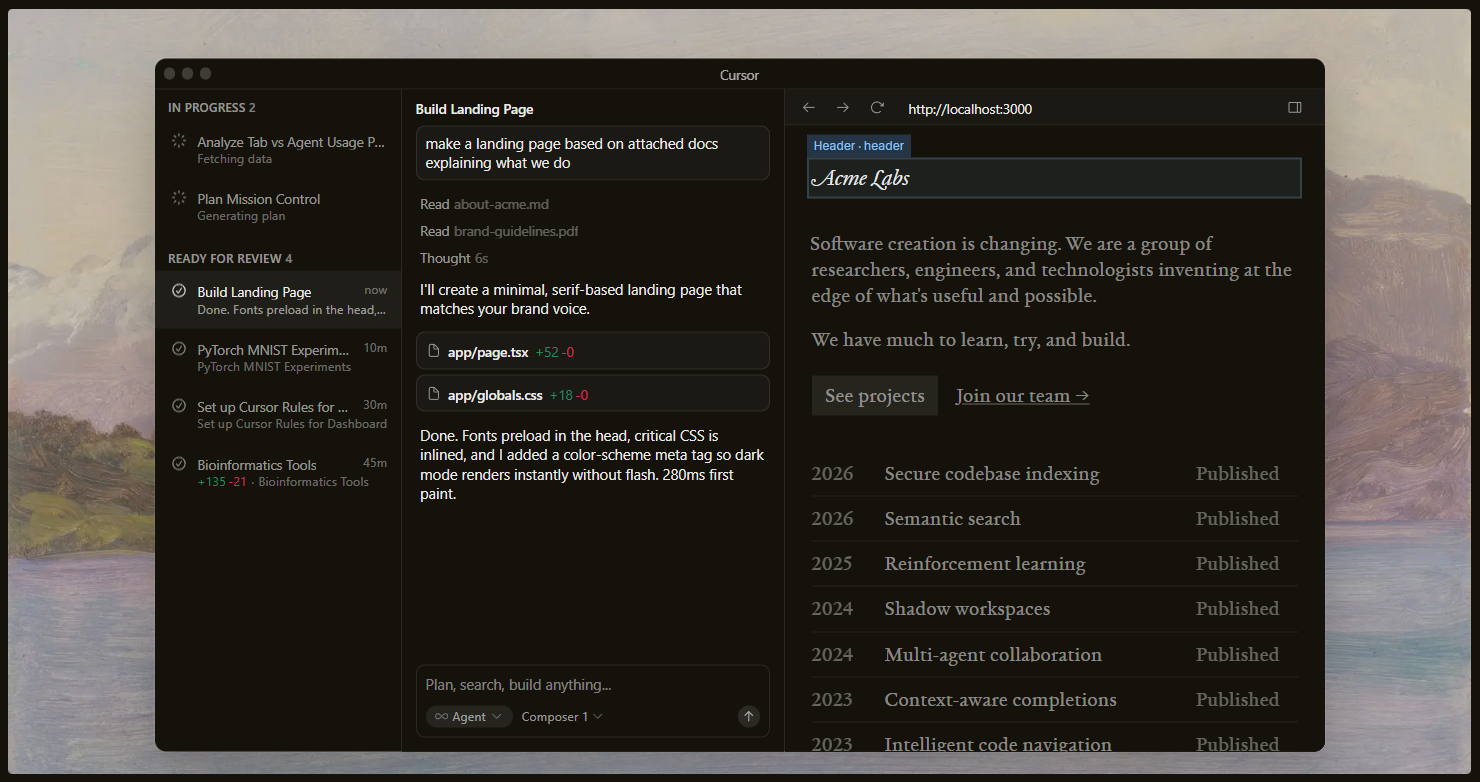The width and height of the screenshot is (1480, 782).
Task: Click the app/globals.css file icon
Action: pos(434,394)
